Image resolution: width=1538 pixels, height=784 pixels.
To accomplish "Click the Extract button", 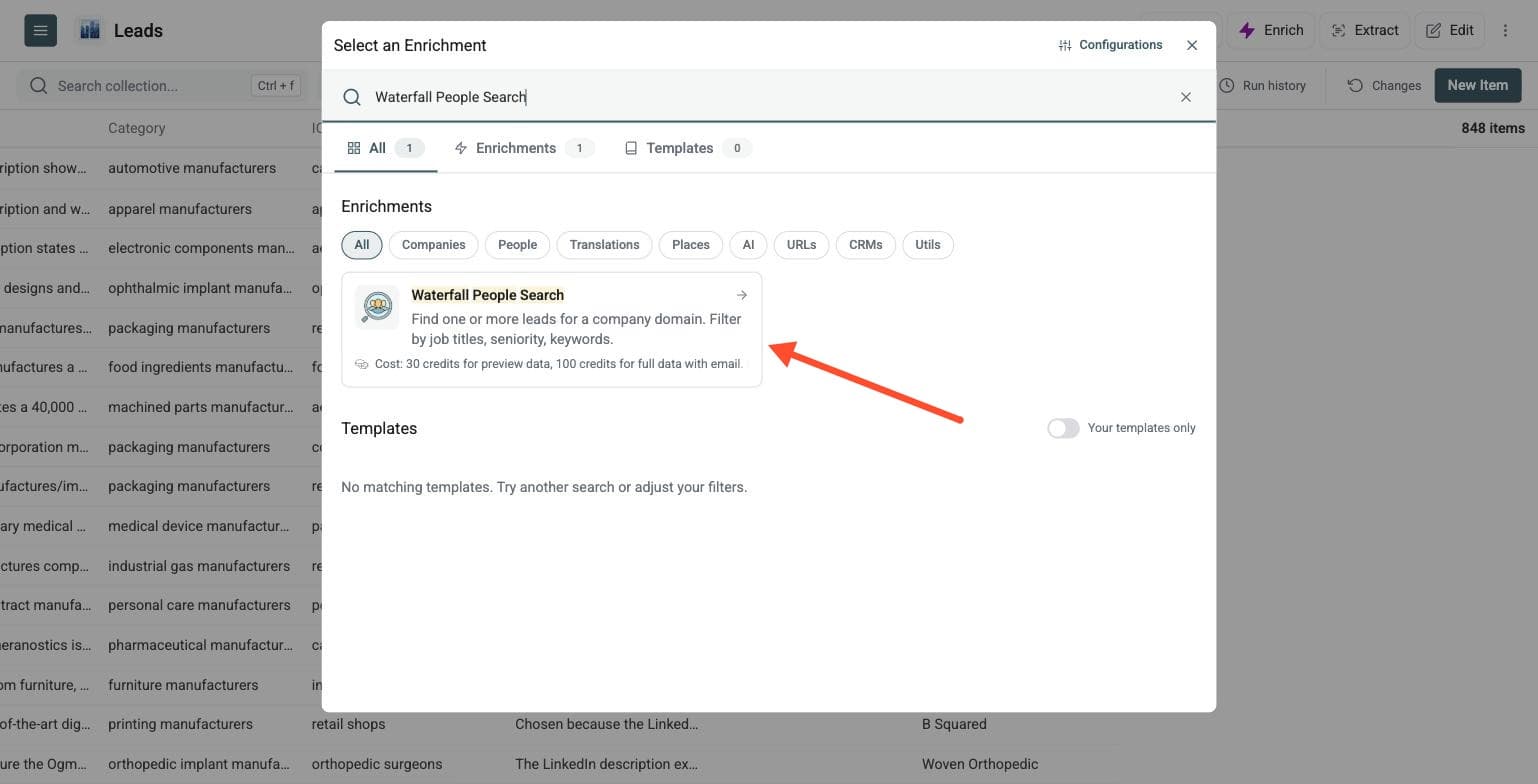I will (x=1365, y=30).
